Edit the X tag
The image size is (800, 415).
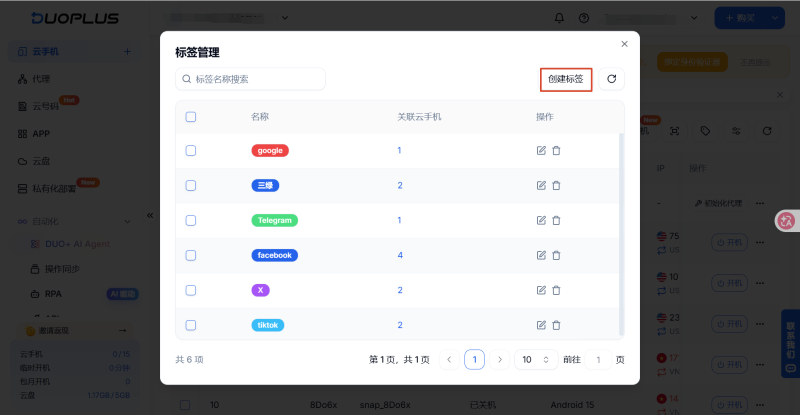pos(541,290)
